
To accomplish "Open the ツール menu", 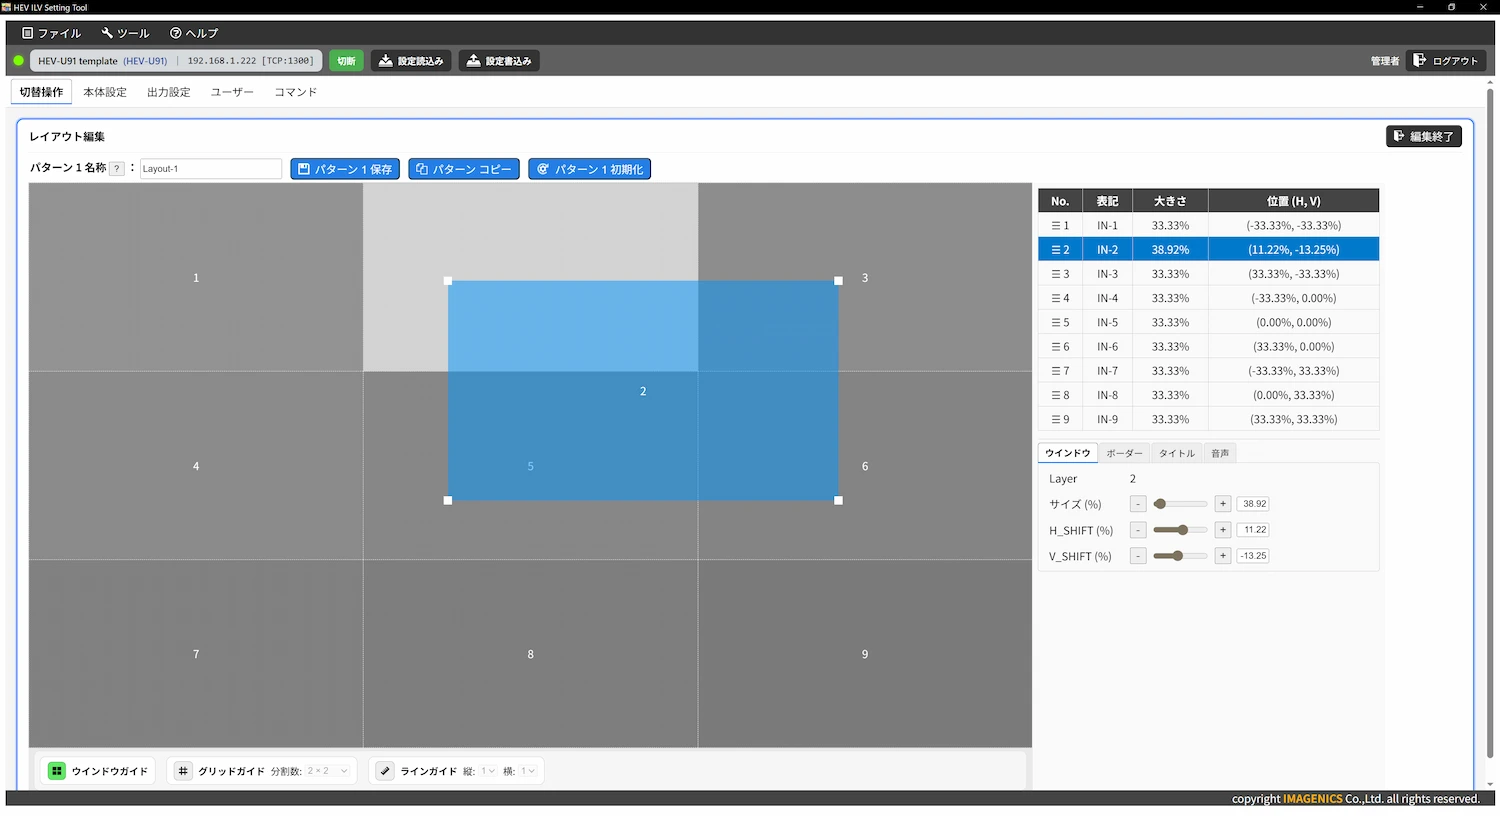I will 125,33.
